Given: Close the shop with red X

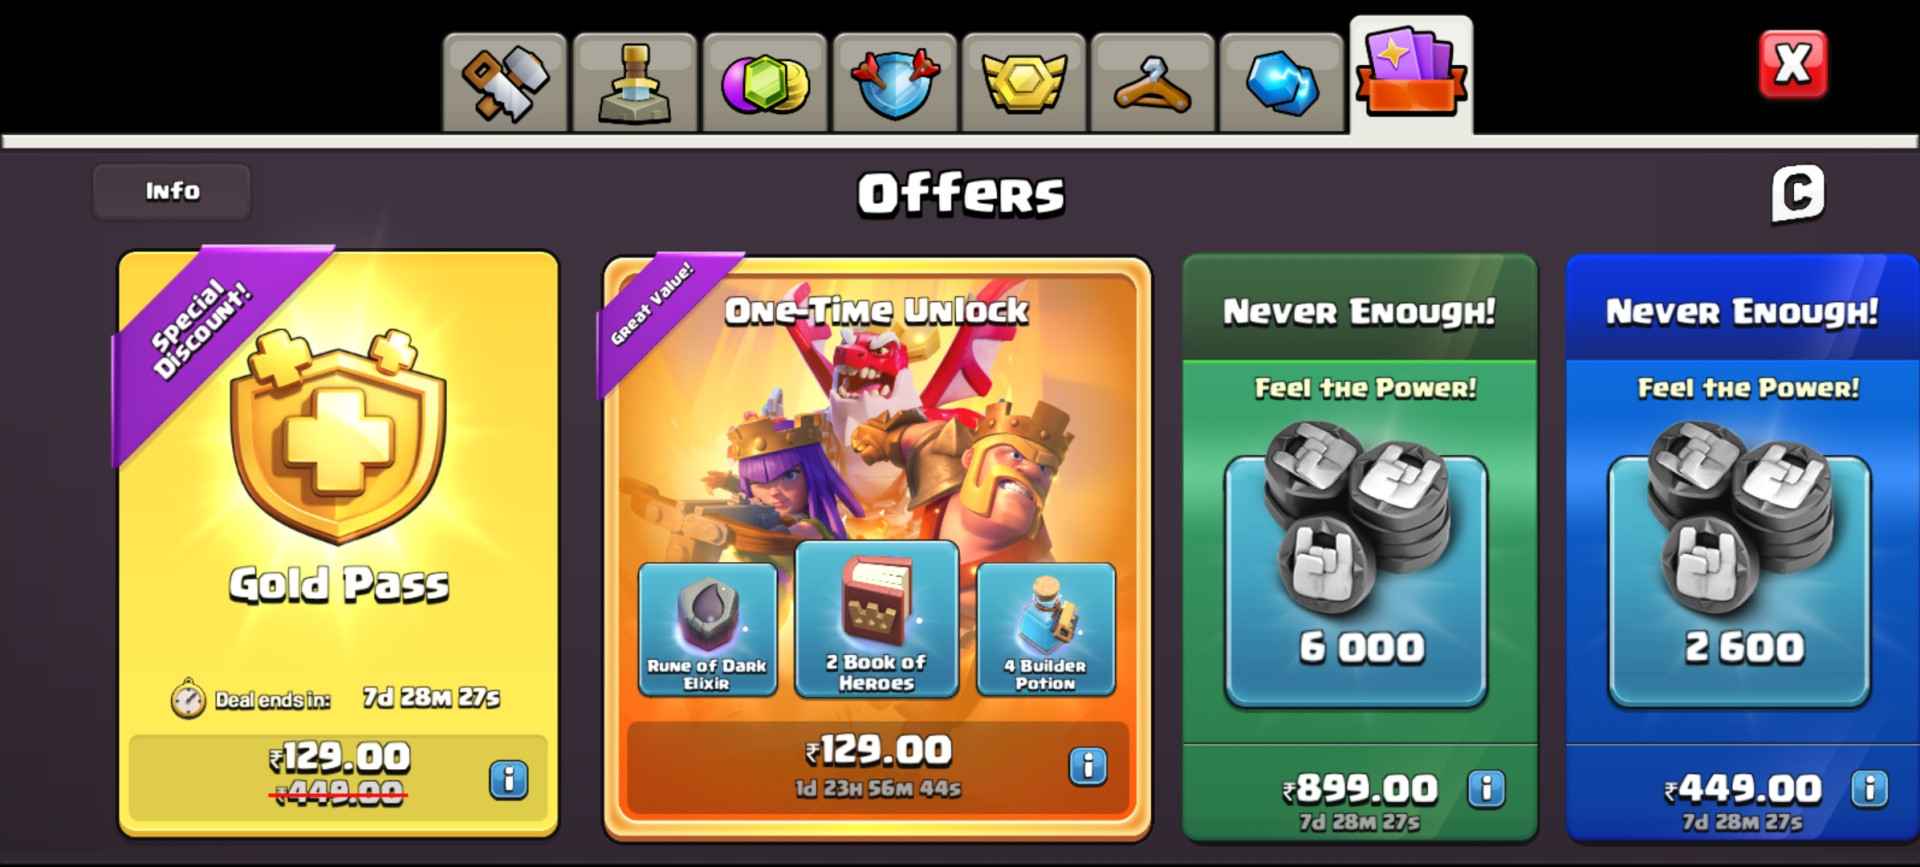Looking at the screenshot, I should 1793,65.
